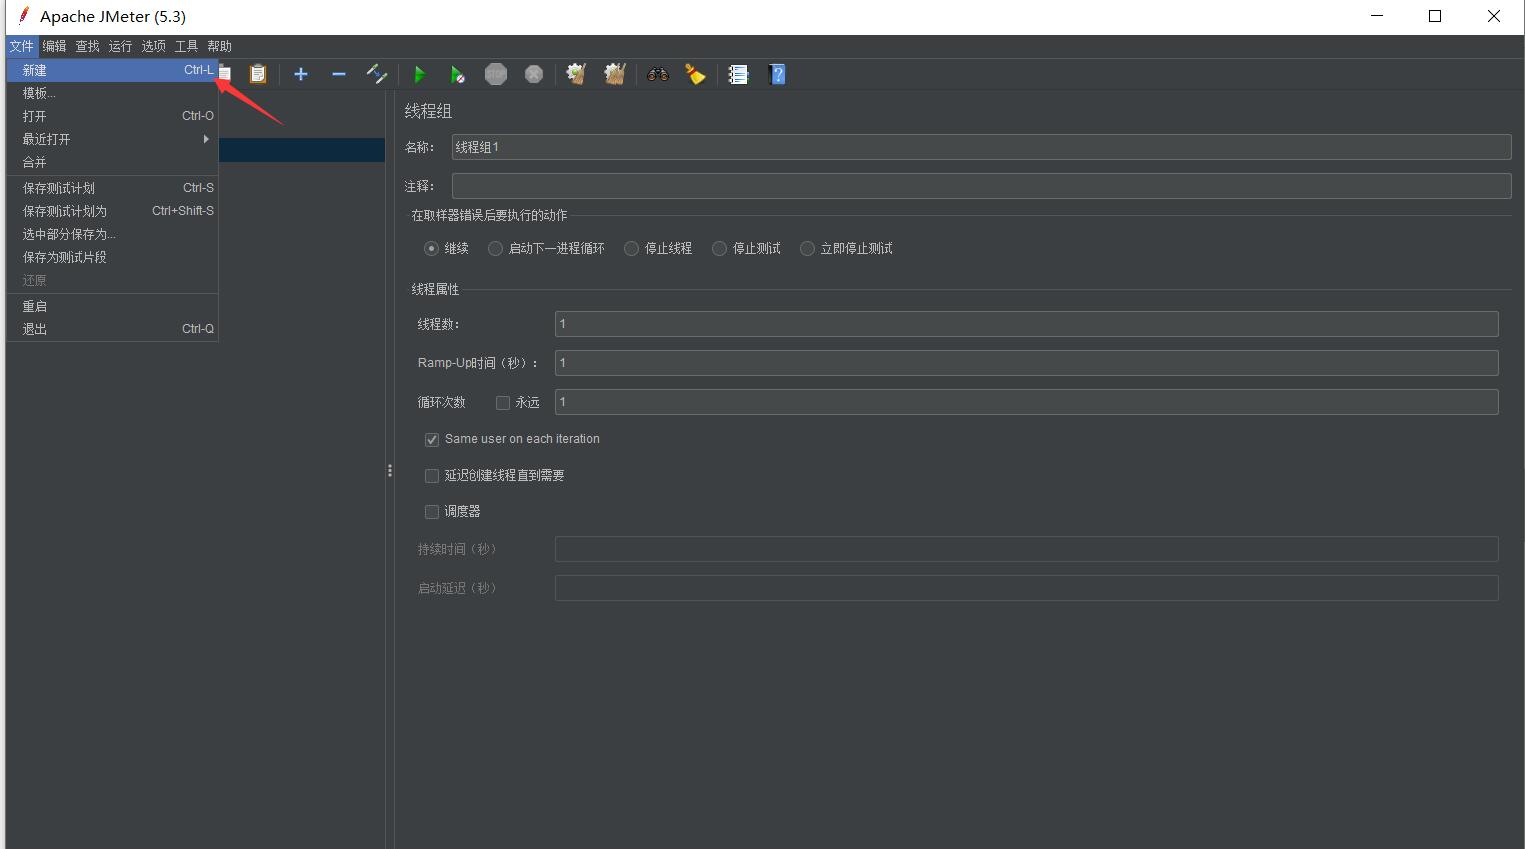Open the 模板... menu entry
This screenshot has height=849, width=1525.
pyautogui.click(x=112, y=93)
